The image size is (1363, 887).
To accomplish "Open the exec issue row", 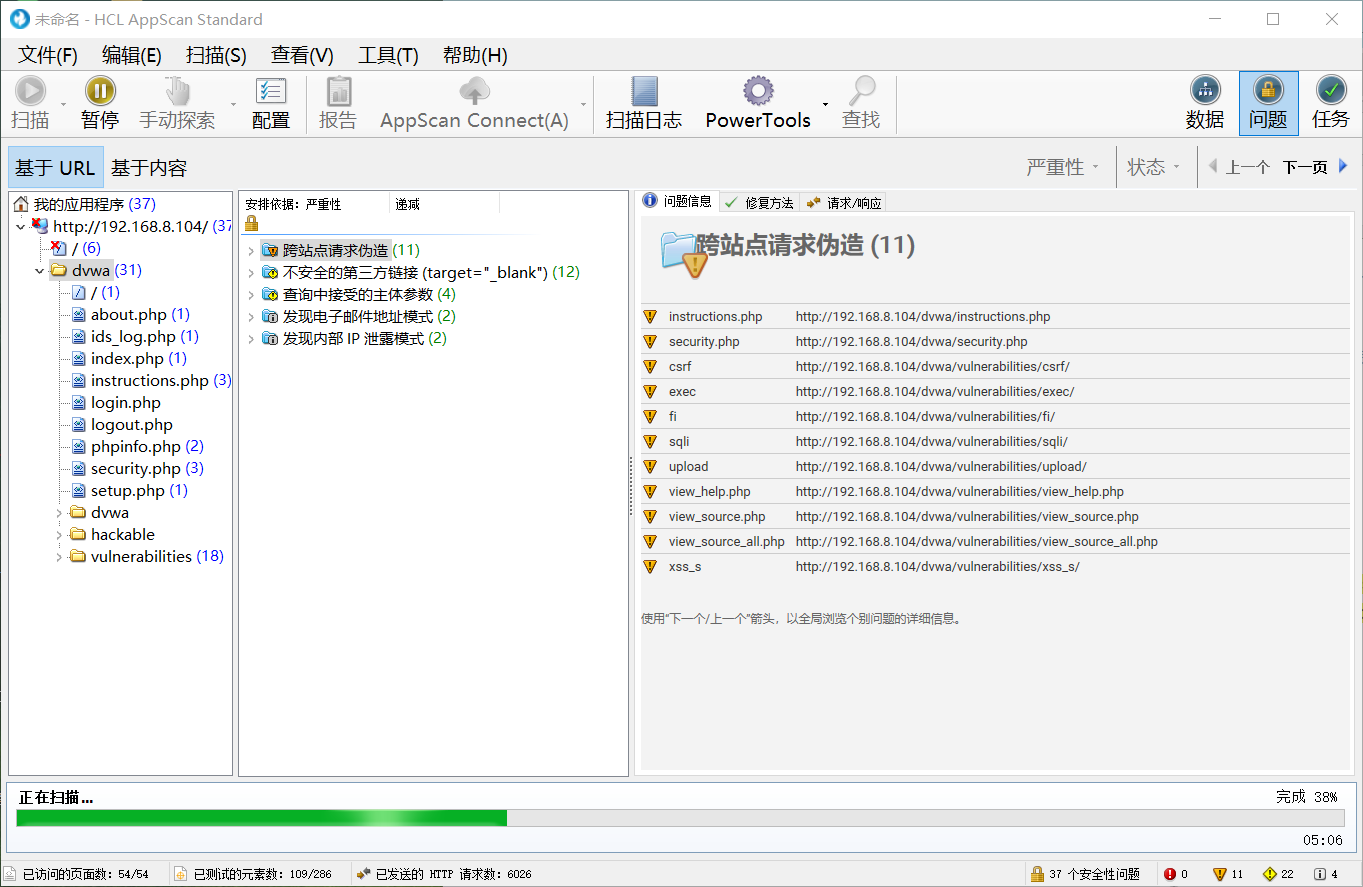I will [x=995, y=391].
